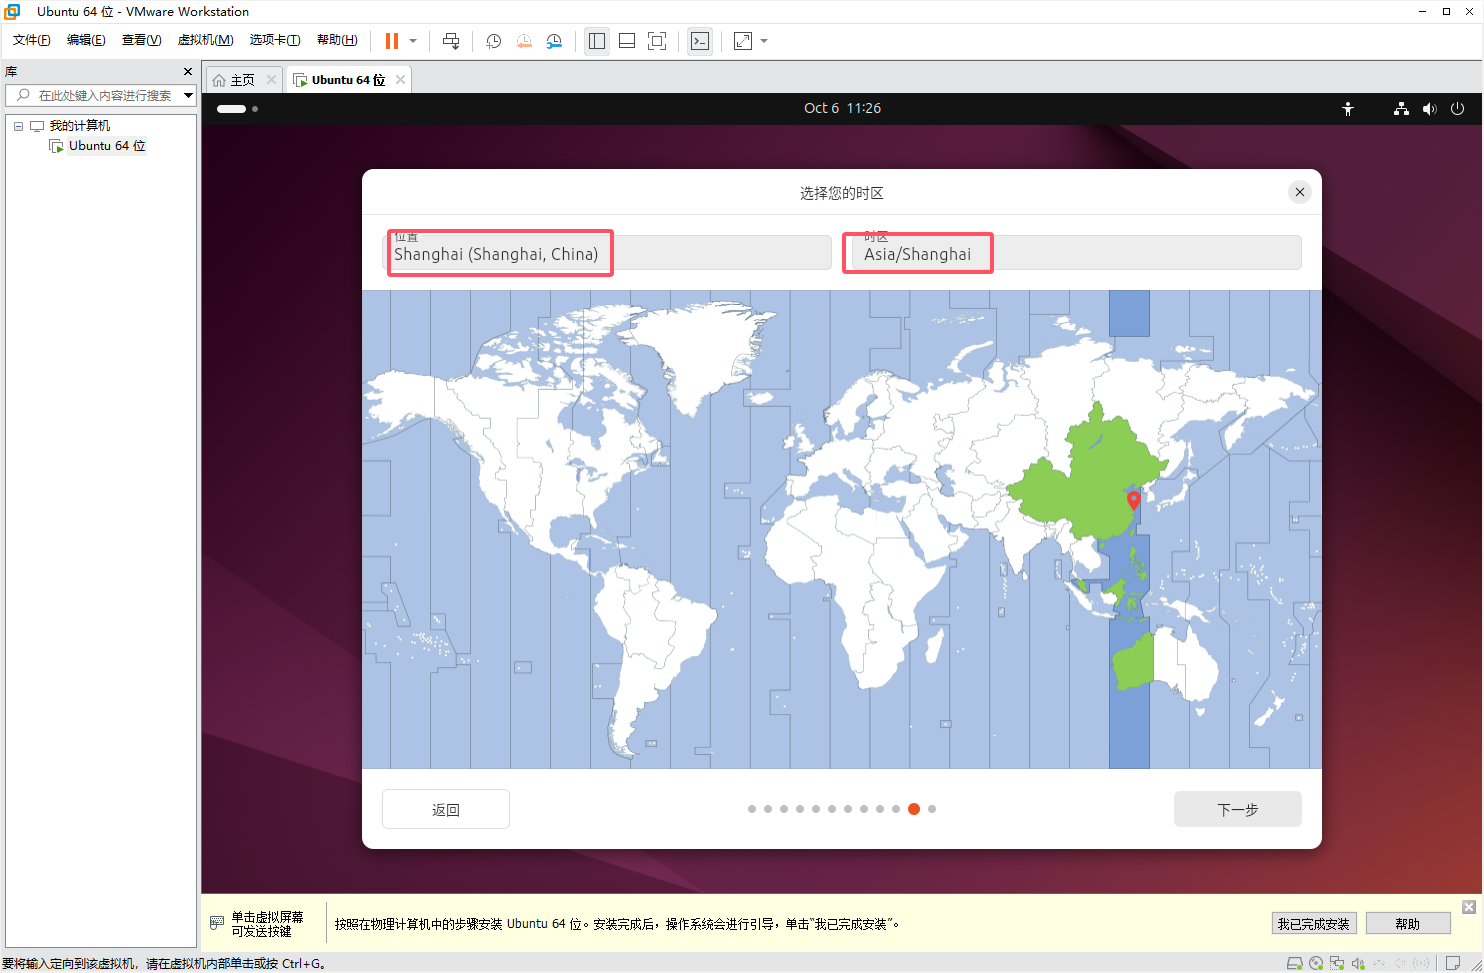1484x973 pixels.
Task: Open the snapshot manager wrench clock icon
Action: pyautogui.click(x=554, y=41)
